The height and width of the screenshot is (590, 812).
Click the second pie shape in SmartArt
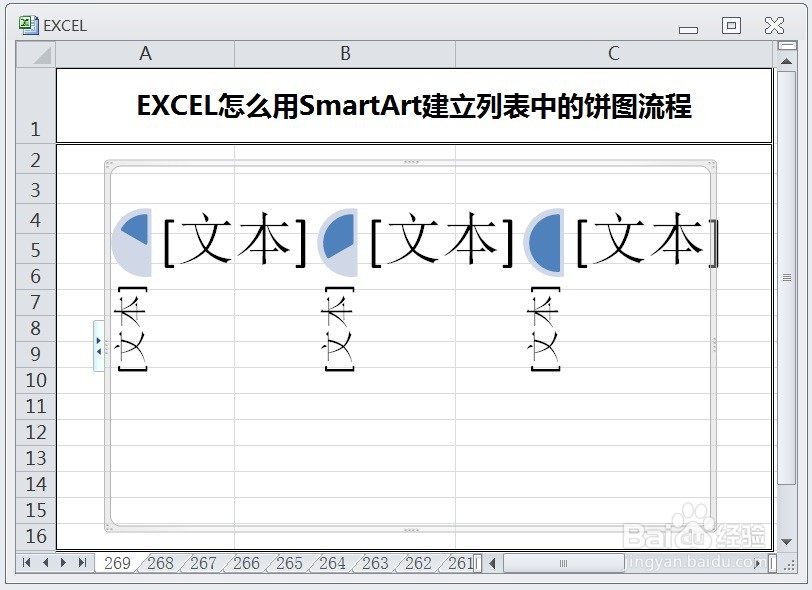338,242
